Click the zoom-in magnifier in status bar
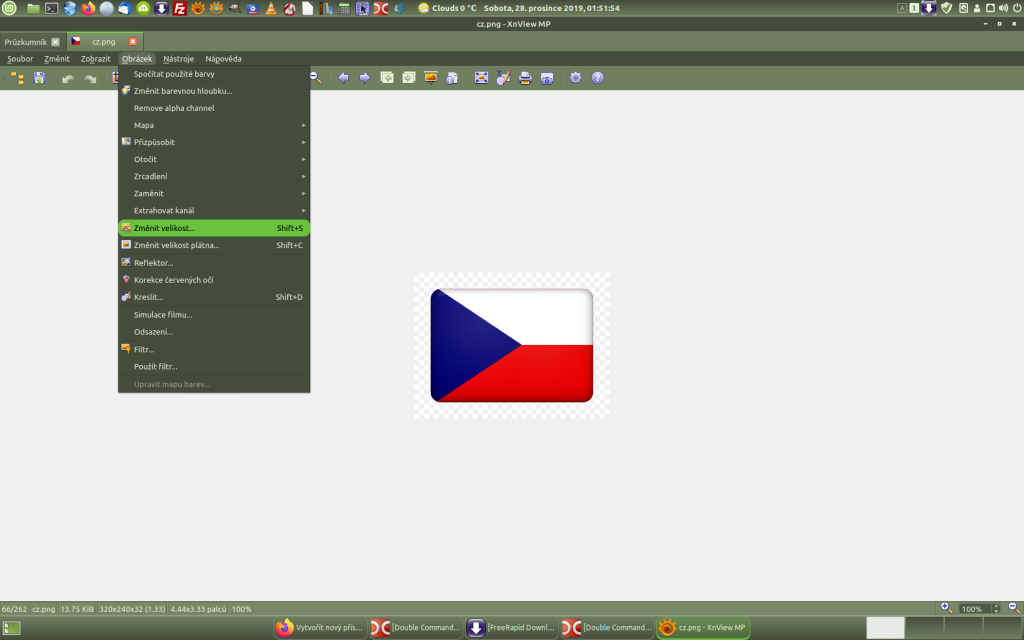The height and width of the screenshot is (640, 1024). (x=946, y=608)
